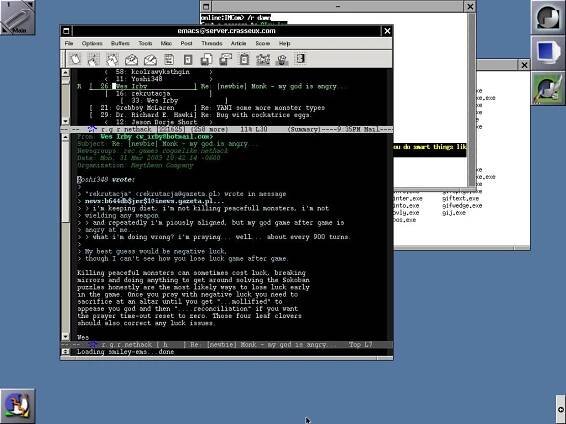The width and height of the screenshot is (566, 424).
Task: Close the file listing background window
Action: coord(524,65)
